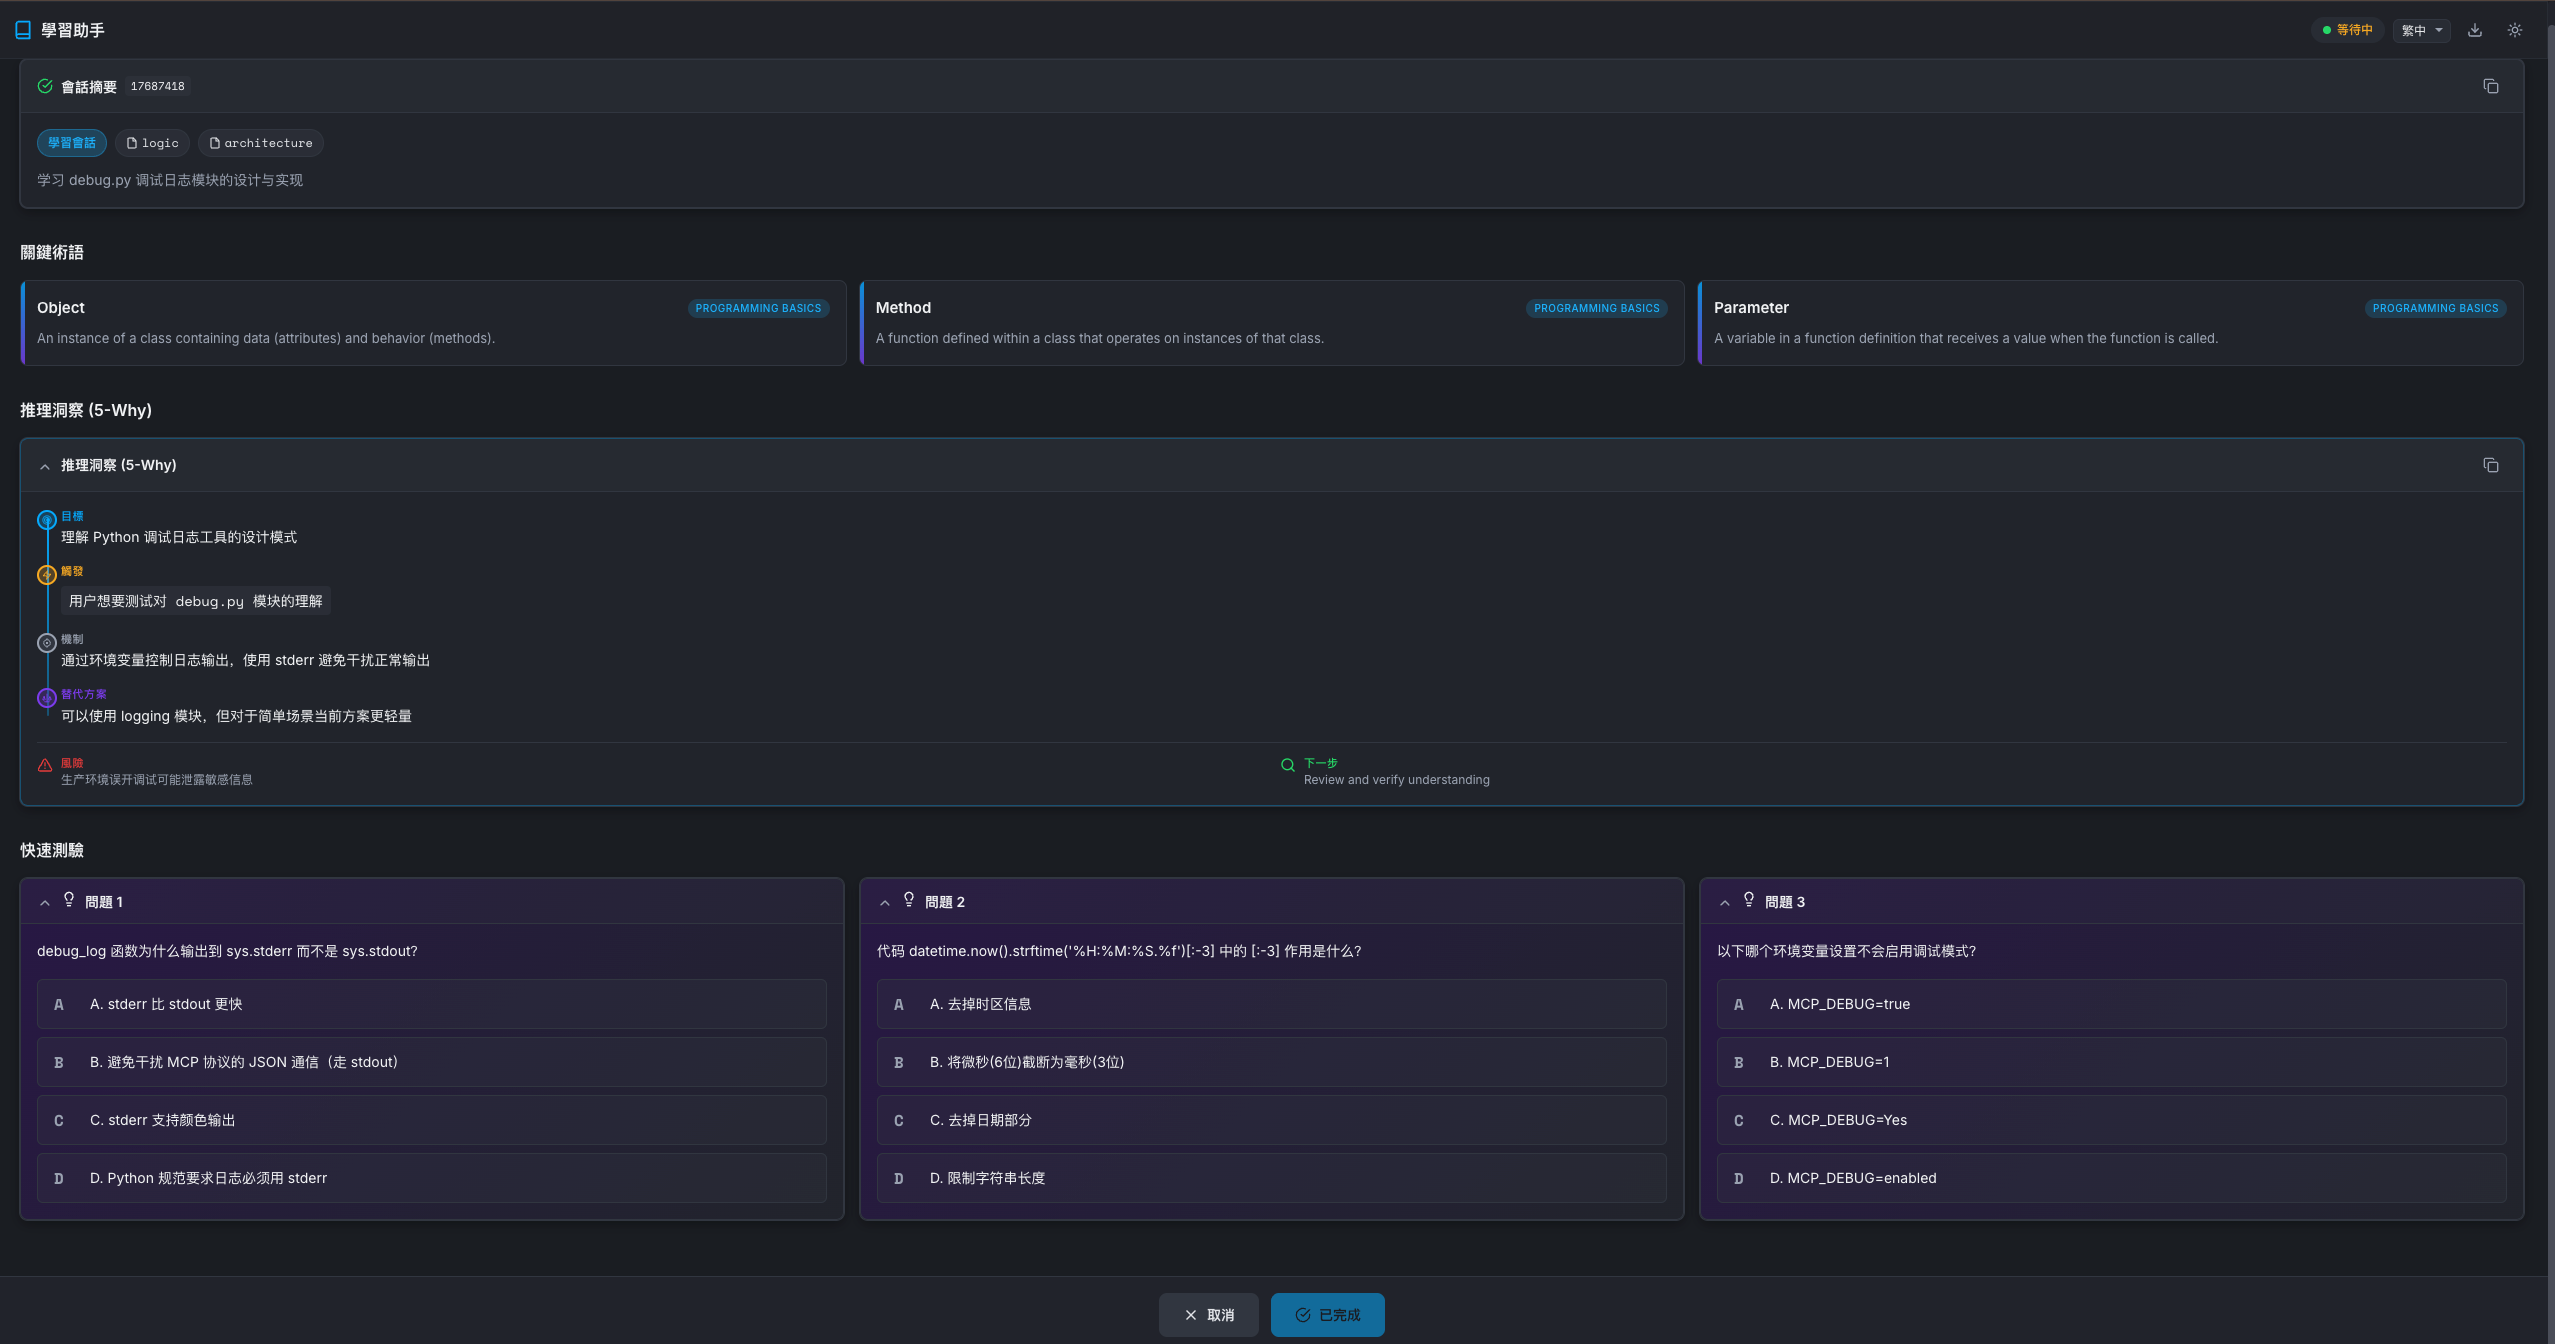This screenshot has width=2555, height=1344.
Task: Click PROGRAMMING BASICS badge on Method card
Action: (x=1597, y=308)
